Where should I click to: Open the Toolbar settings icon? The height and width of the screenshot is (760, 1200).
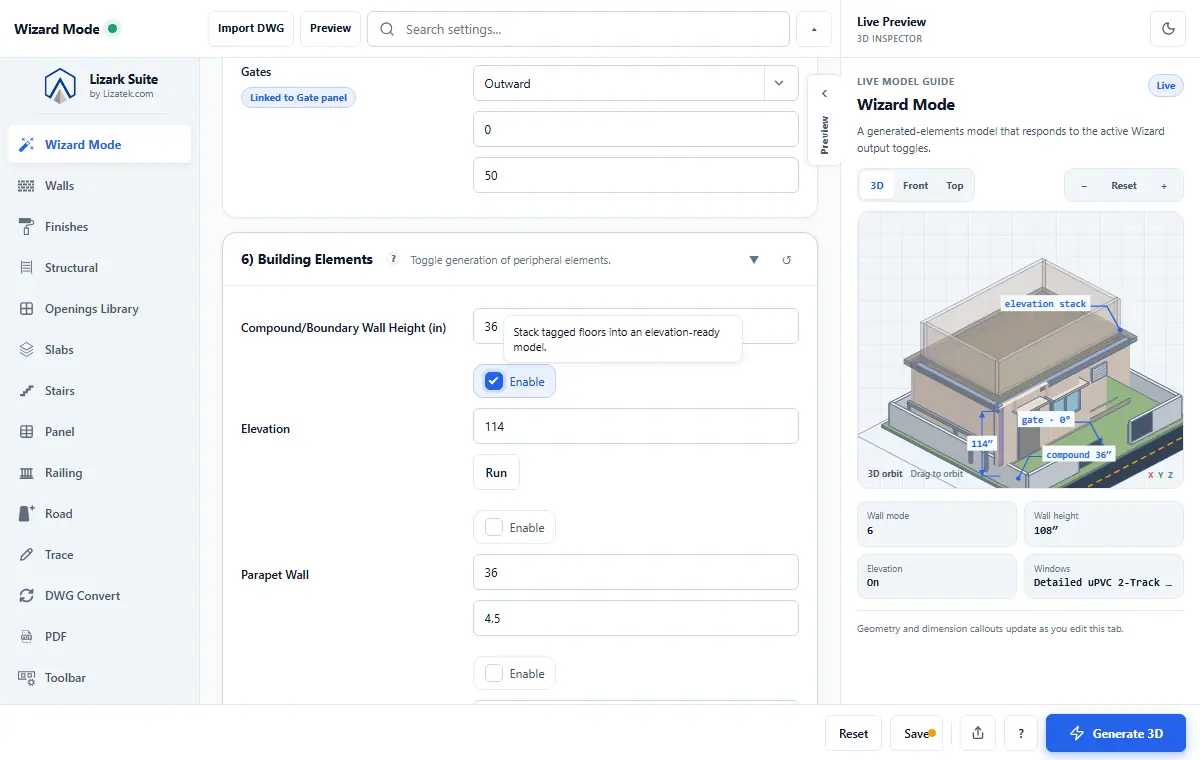27,678
